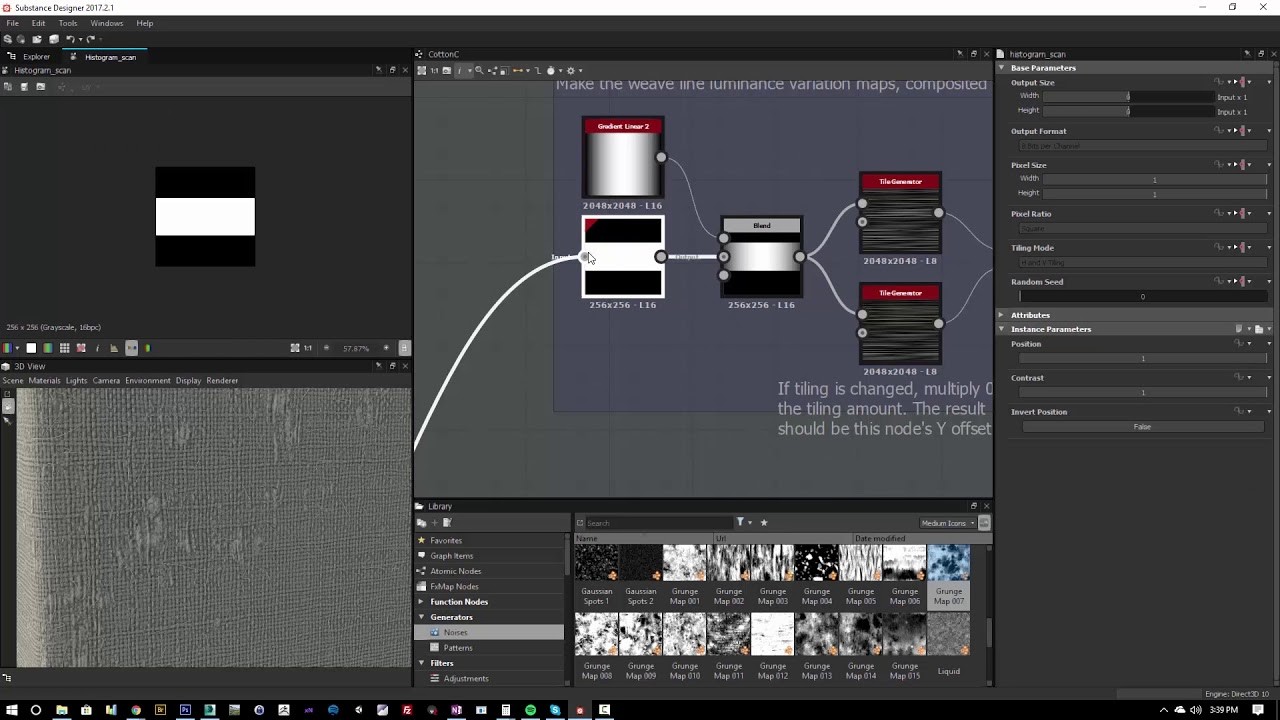Click the redo arrow in main toolbar
Viewport: 1280px width, 720px height.
point(90,39)
